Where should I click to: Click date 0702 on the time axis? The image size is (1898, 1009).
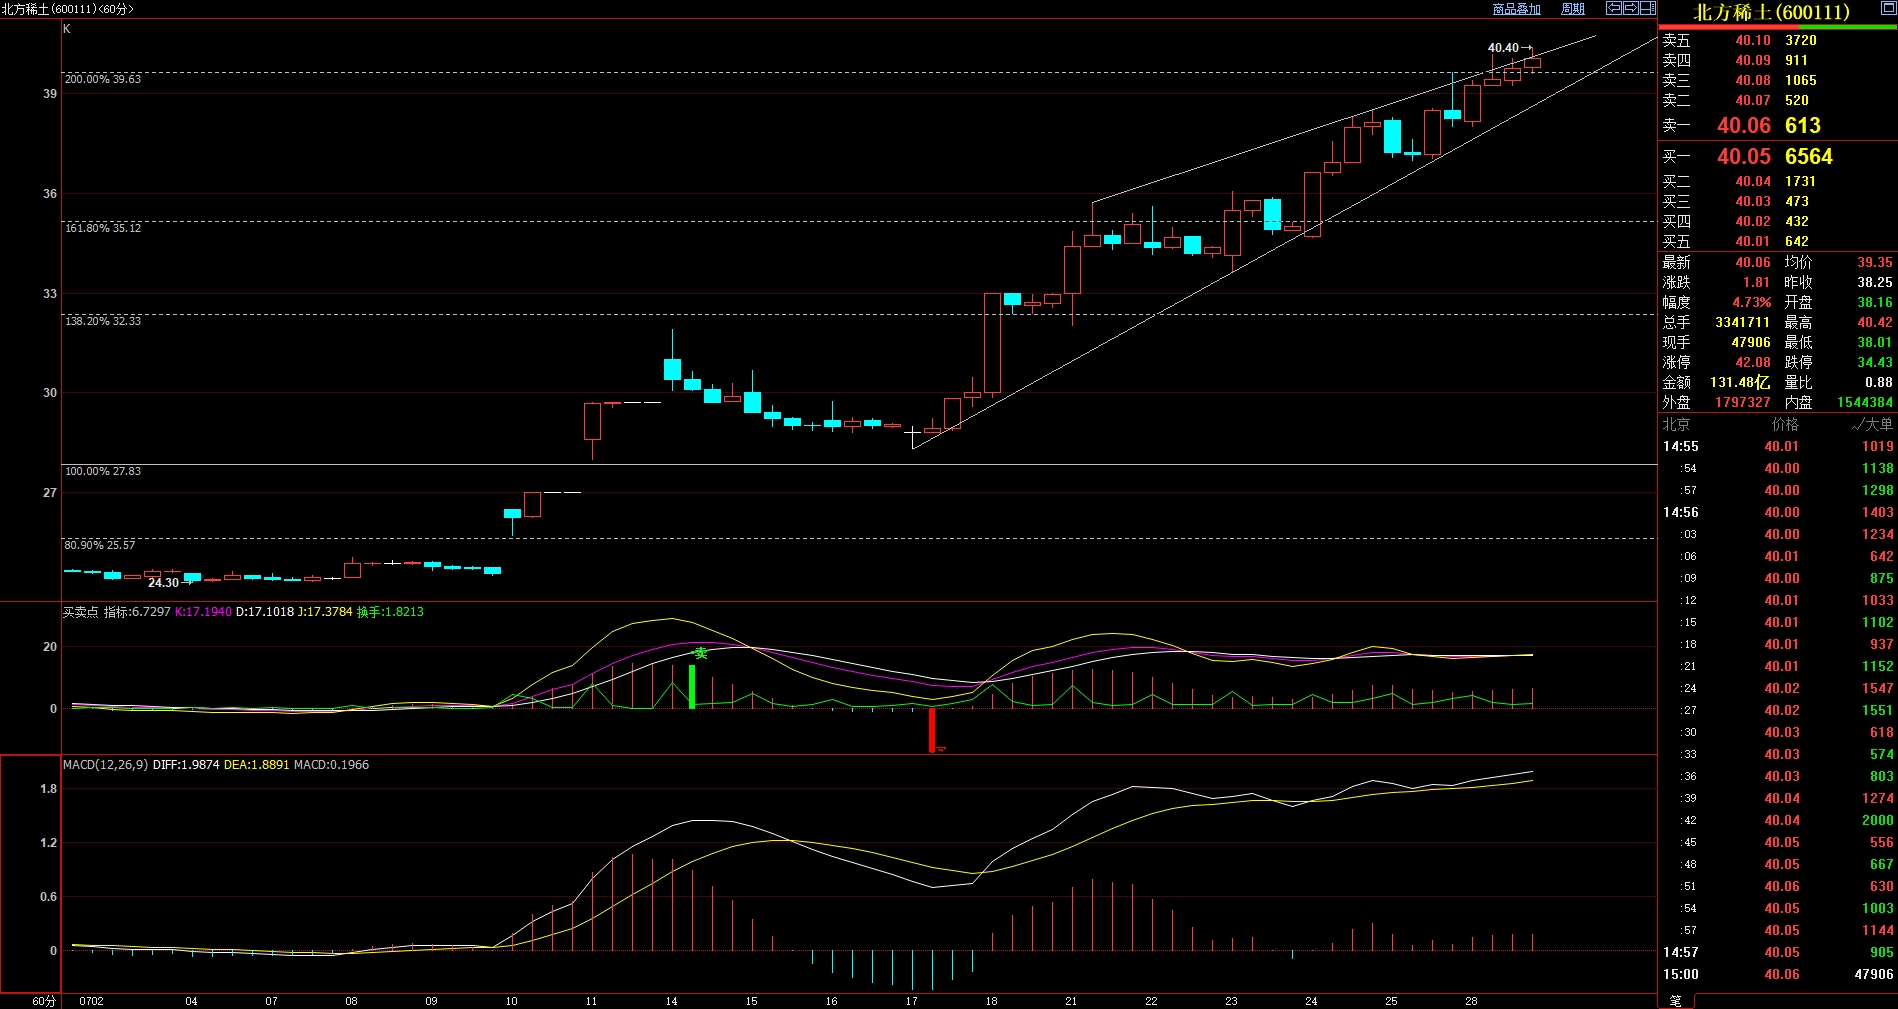tap(91, 1001)
